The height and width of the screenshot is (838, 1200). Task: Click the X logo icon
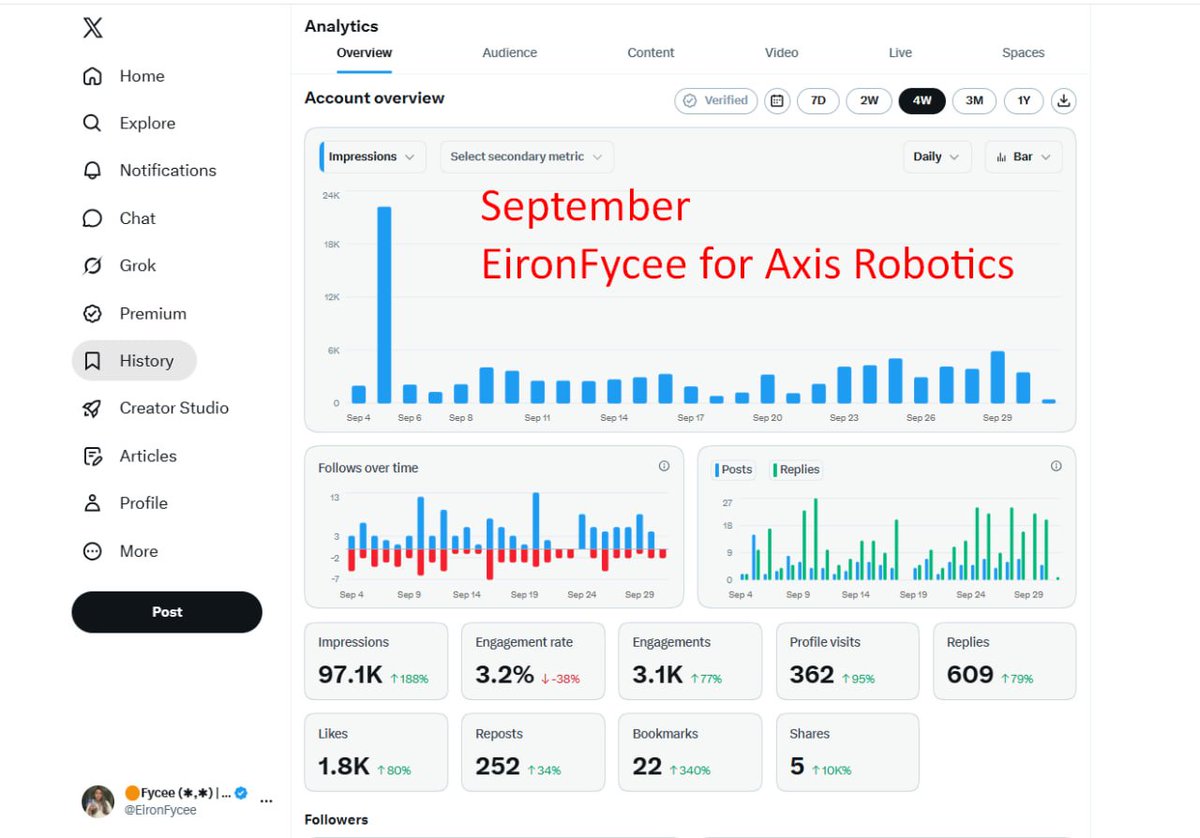pyautogui.click(x=92, y=28)
